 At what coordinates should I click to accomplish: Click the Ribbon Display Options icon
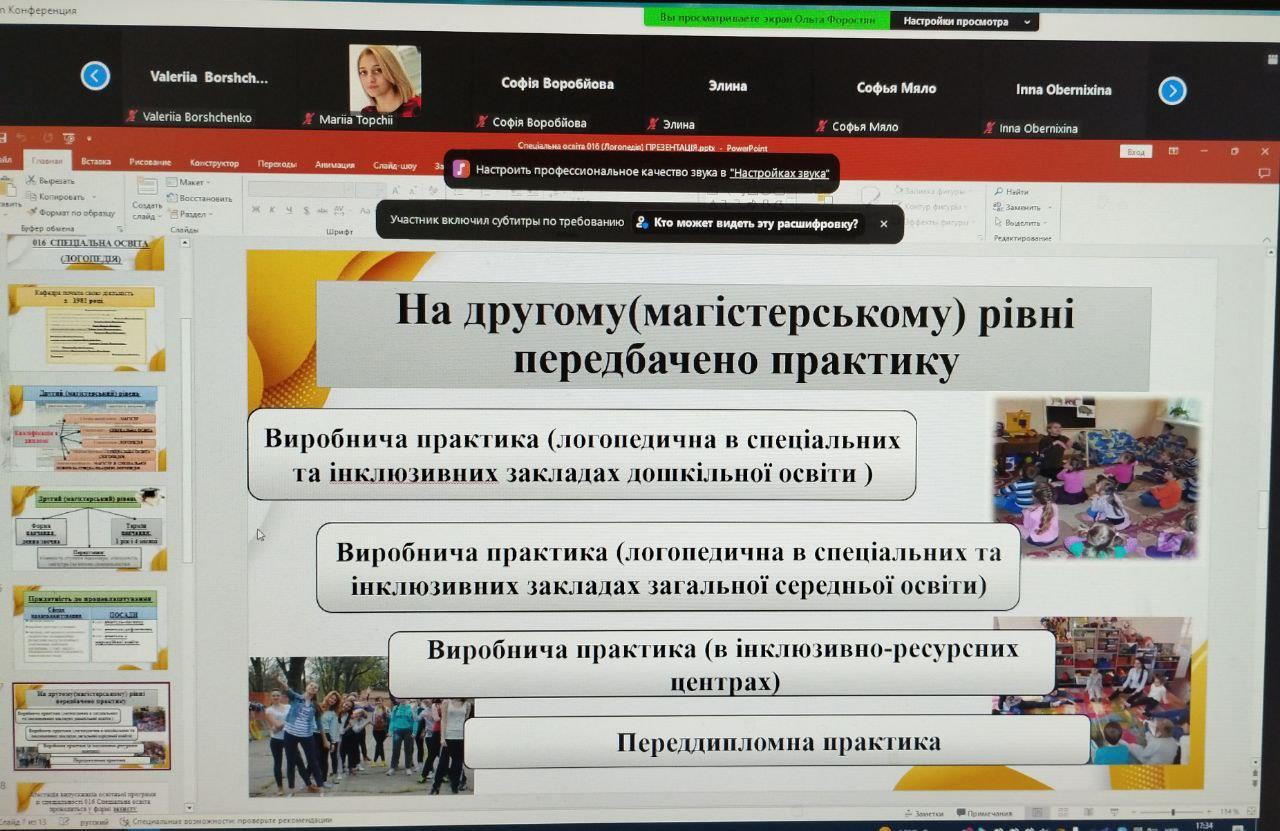point(1173,151)
